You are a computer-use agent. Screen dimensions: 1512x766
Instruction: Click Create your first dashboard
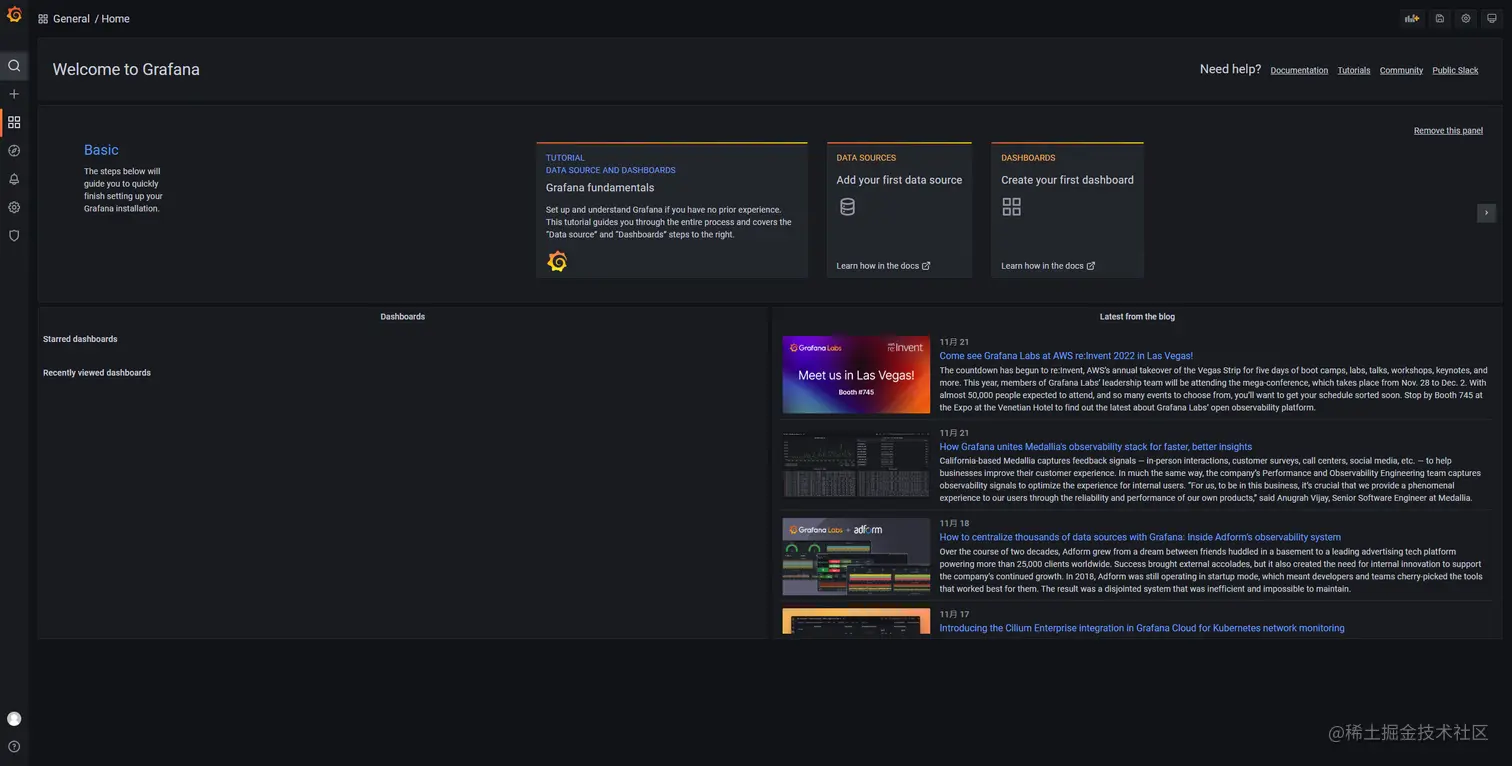pos(1067,180)
